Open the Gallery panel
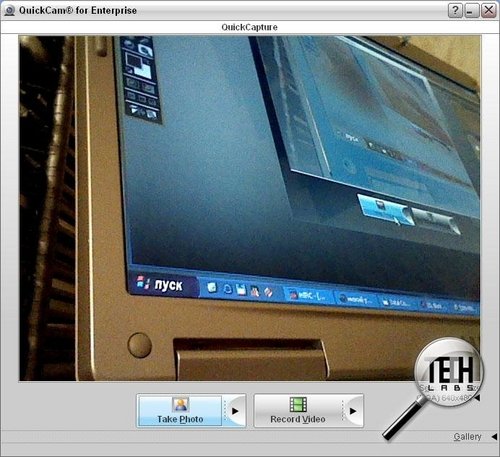500x457 pixels. click(x=467, y=436)
